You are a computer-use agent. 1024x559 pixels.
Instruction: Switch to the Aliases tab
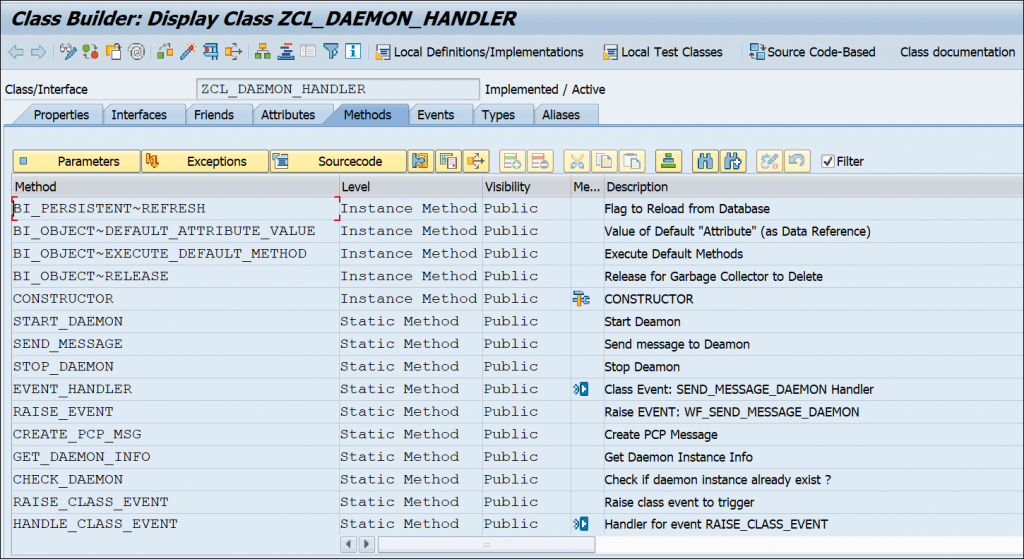(x=561, y=114)
